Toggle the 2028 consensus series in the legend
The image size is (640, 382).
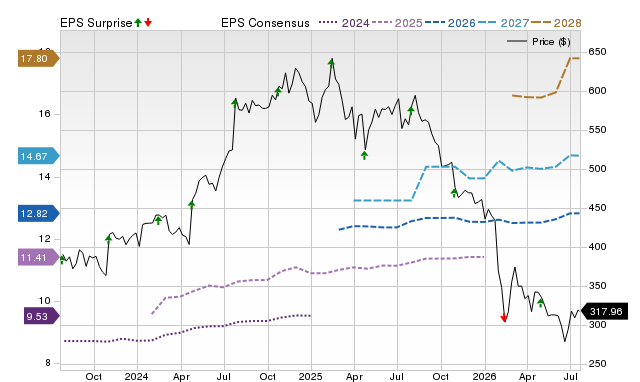pyautogui.click(x=556, y=23)
